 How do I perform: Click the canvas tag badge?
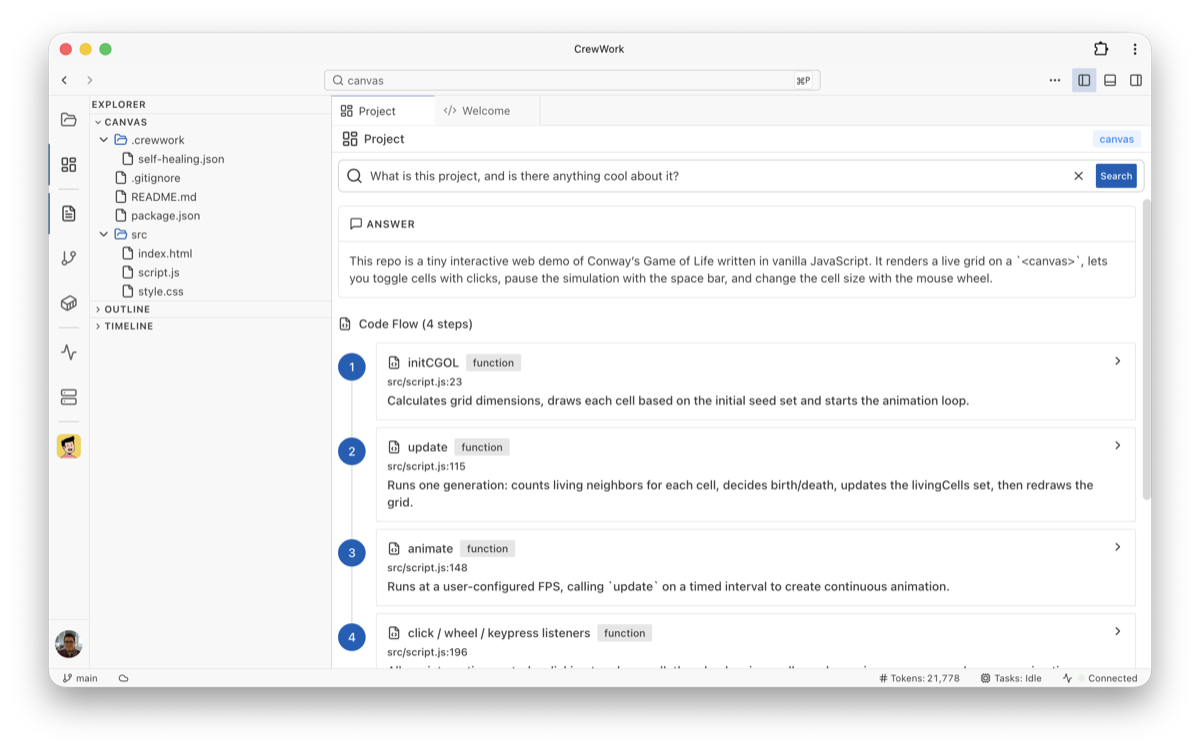coord(1117,139)
